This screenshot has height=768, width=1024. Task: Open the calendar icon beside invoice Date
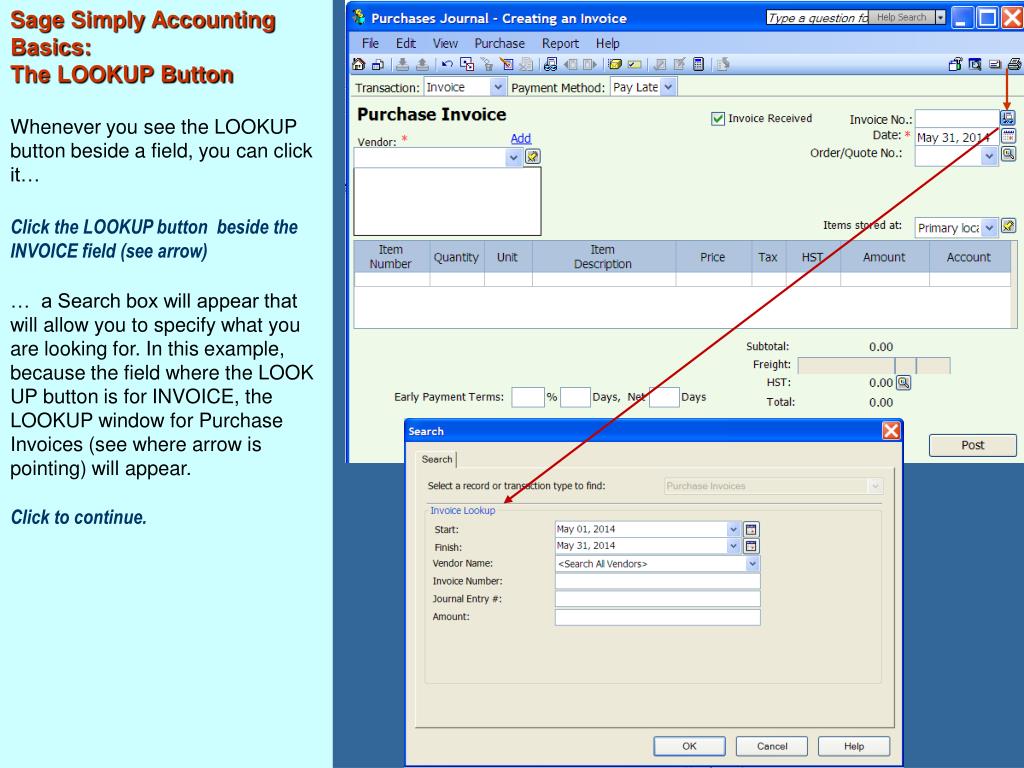coord(1008,136)
